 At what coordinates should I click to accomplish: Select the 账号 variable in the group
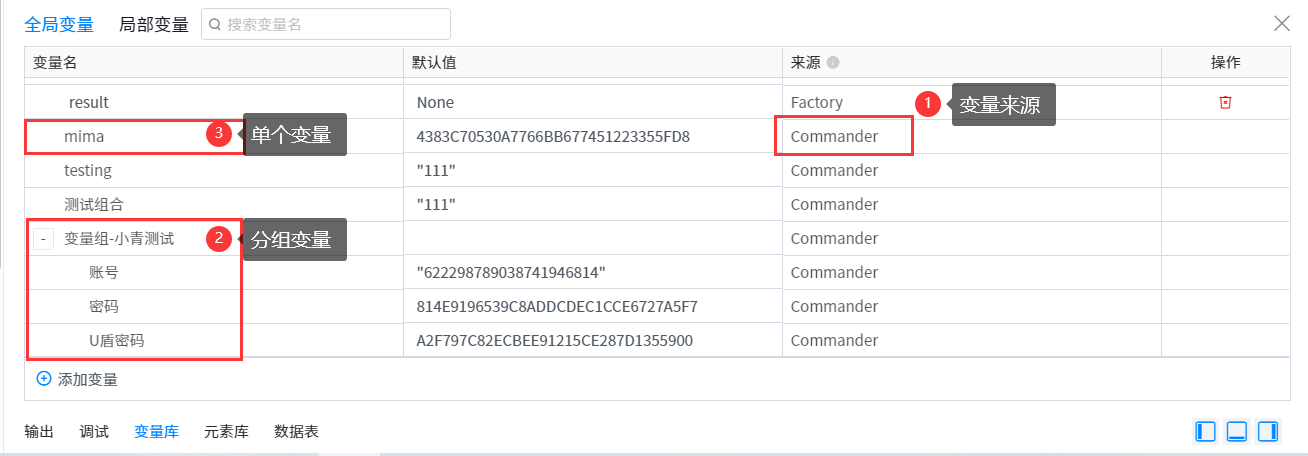click(x=104, y=272)
